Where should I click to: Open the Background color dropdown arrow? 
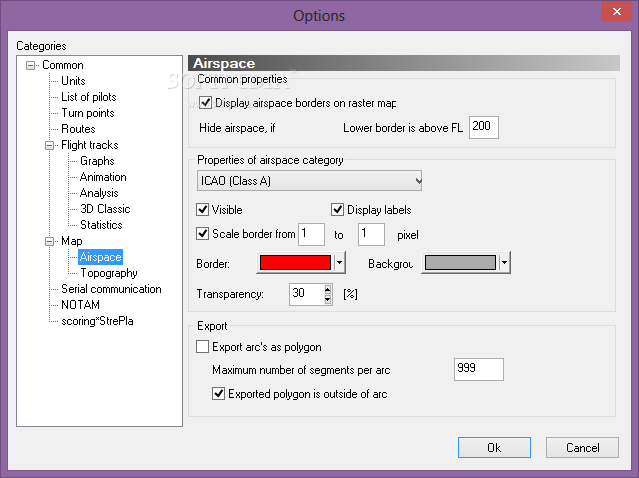[505, 262]
